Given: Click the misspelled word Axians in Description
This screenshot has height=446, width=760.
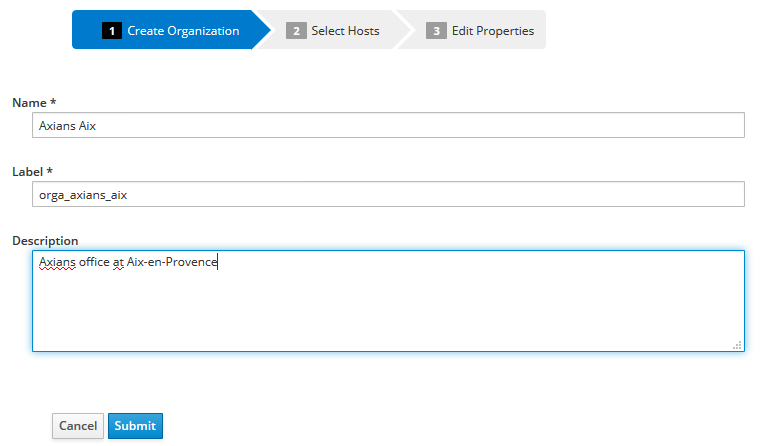Looking at the screenshot, I should tap(56, 263).
